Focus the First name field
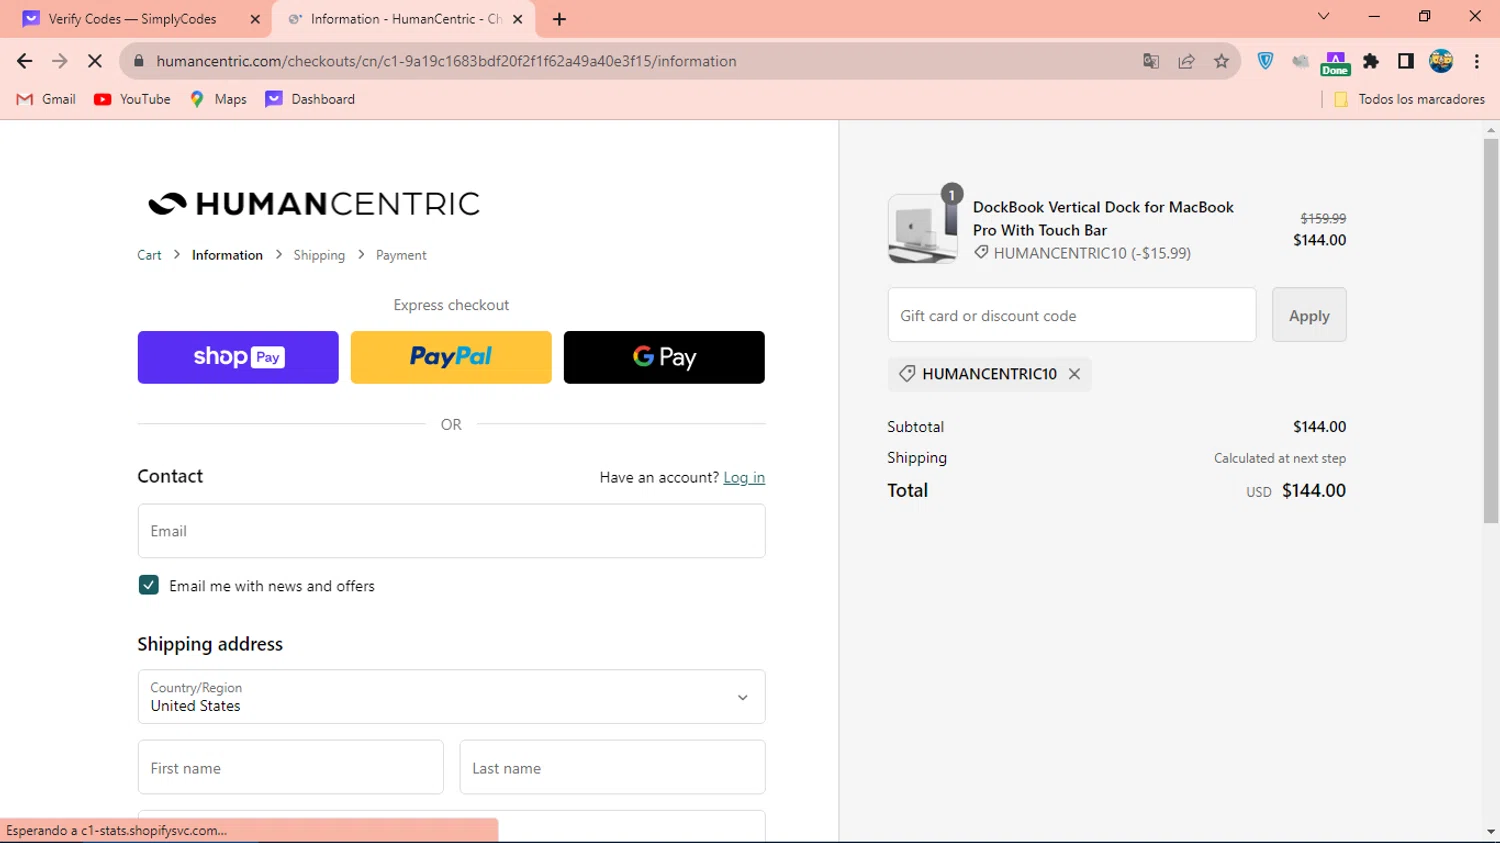Viewport: 1500px width, 843px height. pos(290,767)
